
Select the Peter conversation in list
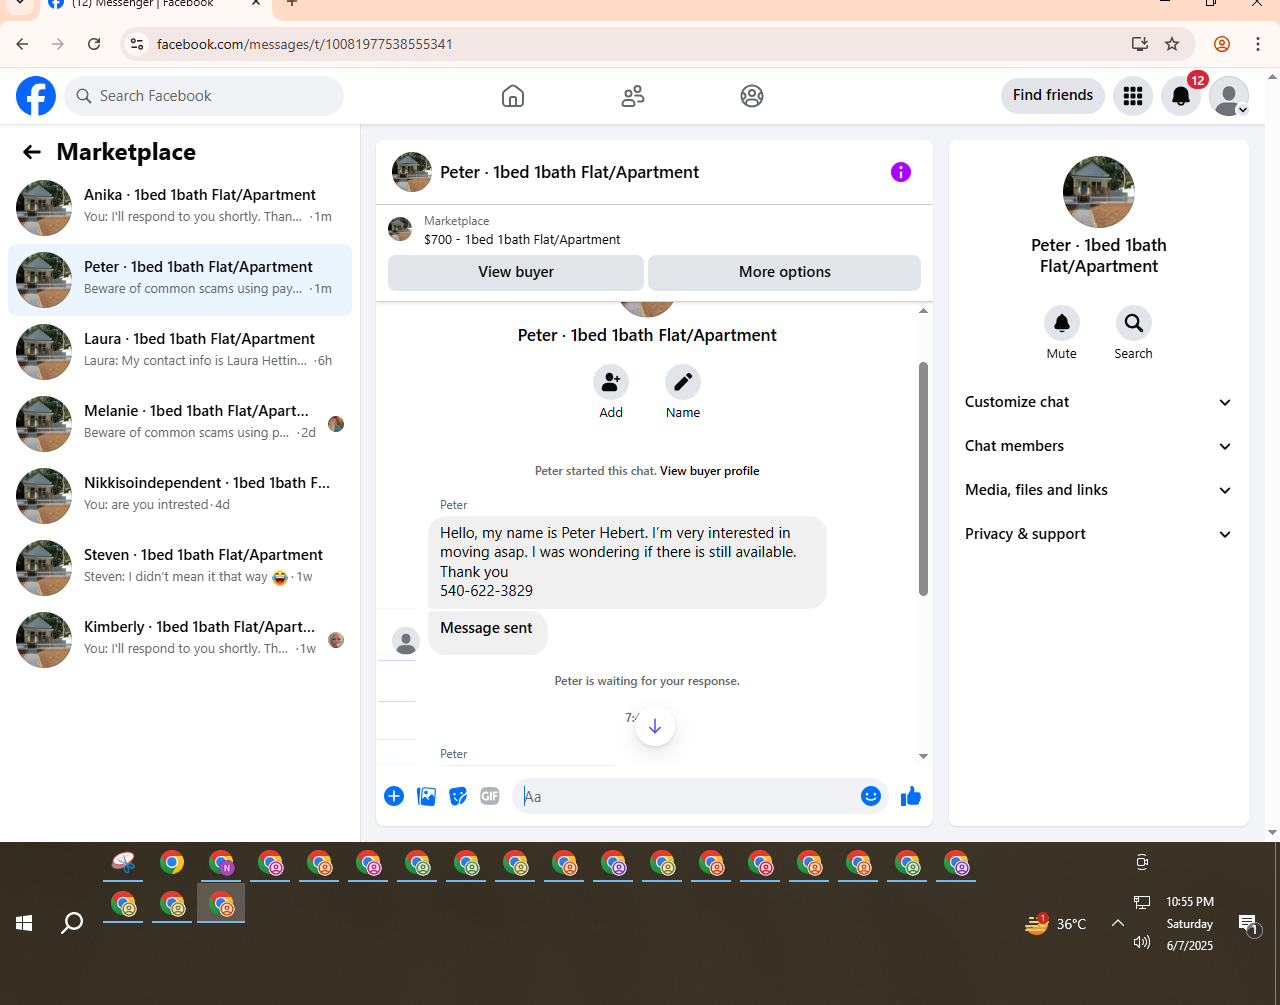[x=180, y=280]
